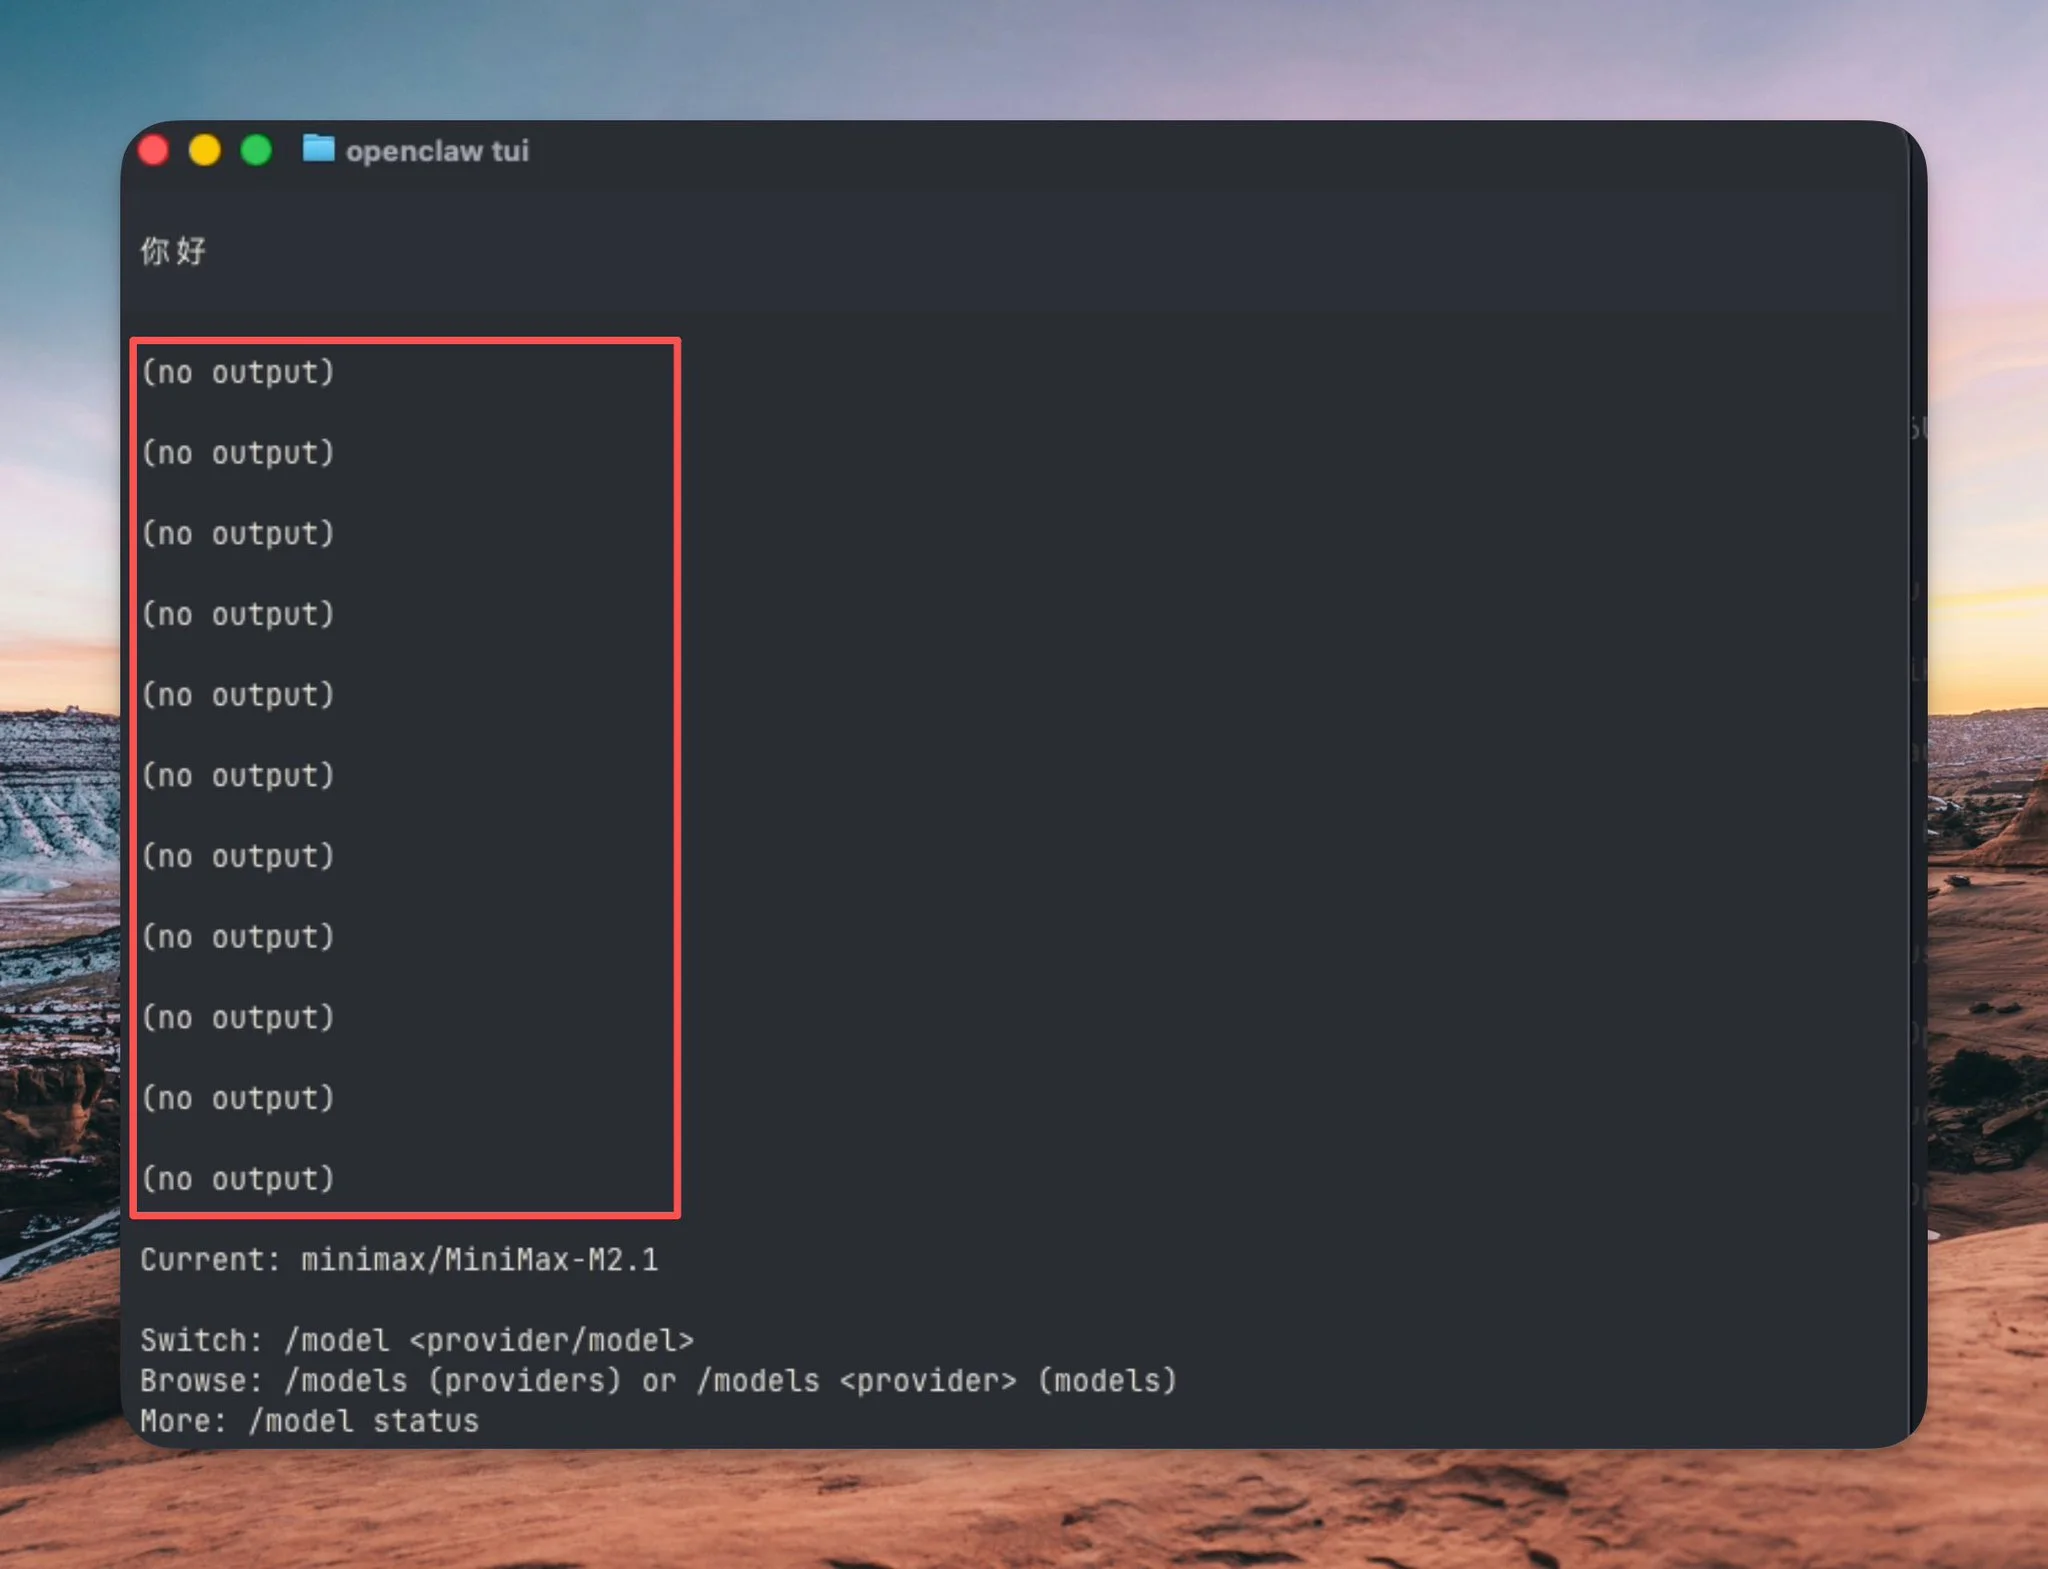Click the "minimax/MiniMax-M2.1" model name
This screenshot has height=1569, width=2048.
point(480,1260)
